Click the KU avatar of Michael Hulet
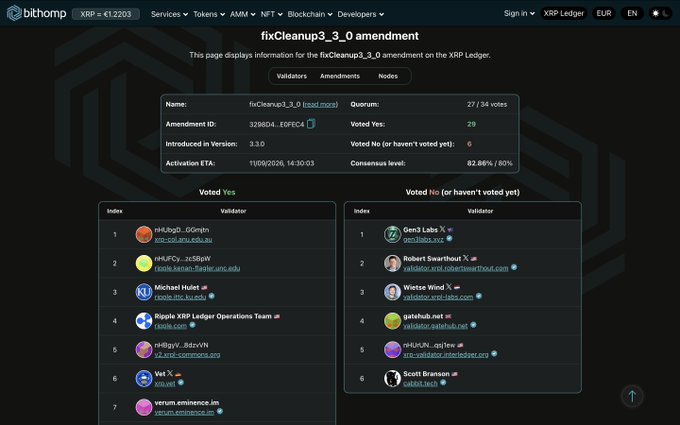The height and width of the screenshot is (425, 680). pyautogui.click(x=144, y=292)
